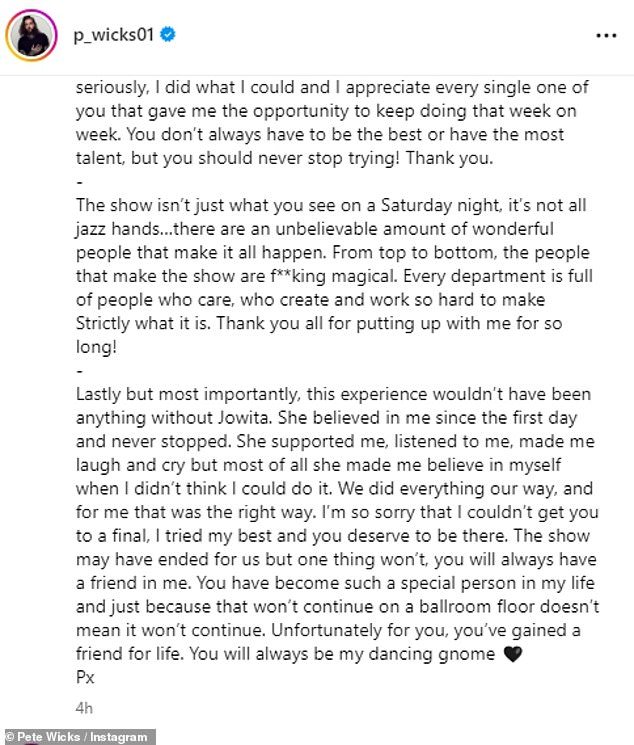Click the 4h post timestamp
Screen dimensions: 634x745
(x=84, y=708)
